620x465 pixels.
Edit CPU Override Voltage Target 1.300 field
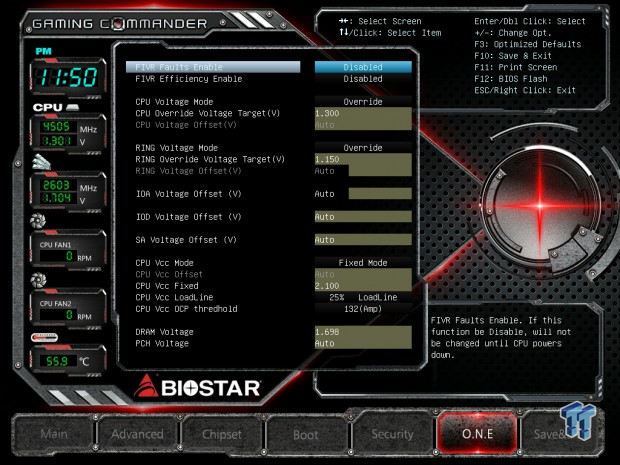(363, 113)
